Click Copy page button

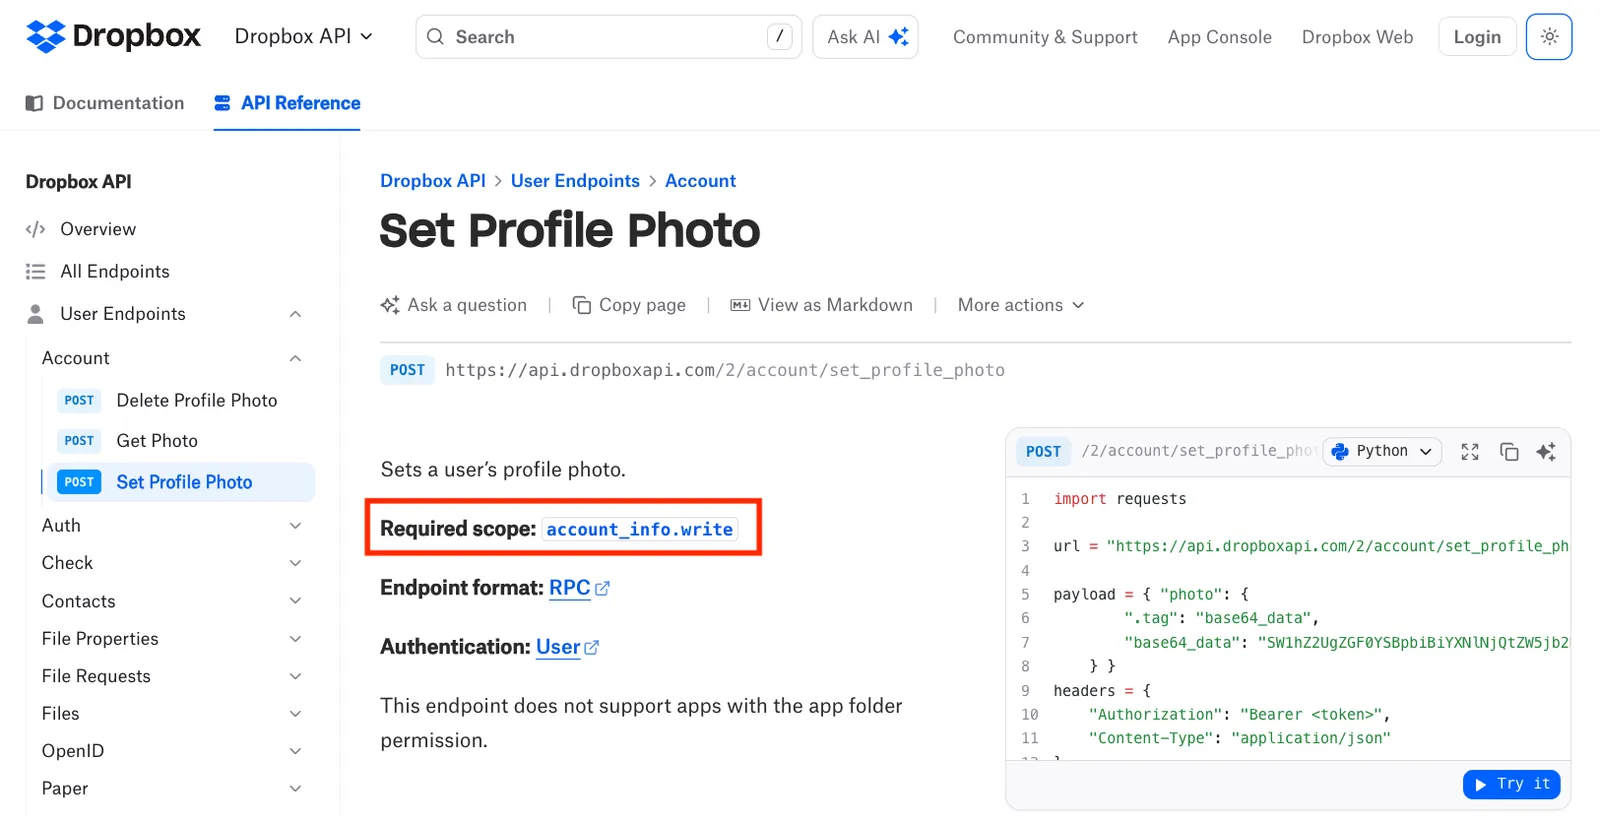(629, 305)
